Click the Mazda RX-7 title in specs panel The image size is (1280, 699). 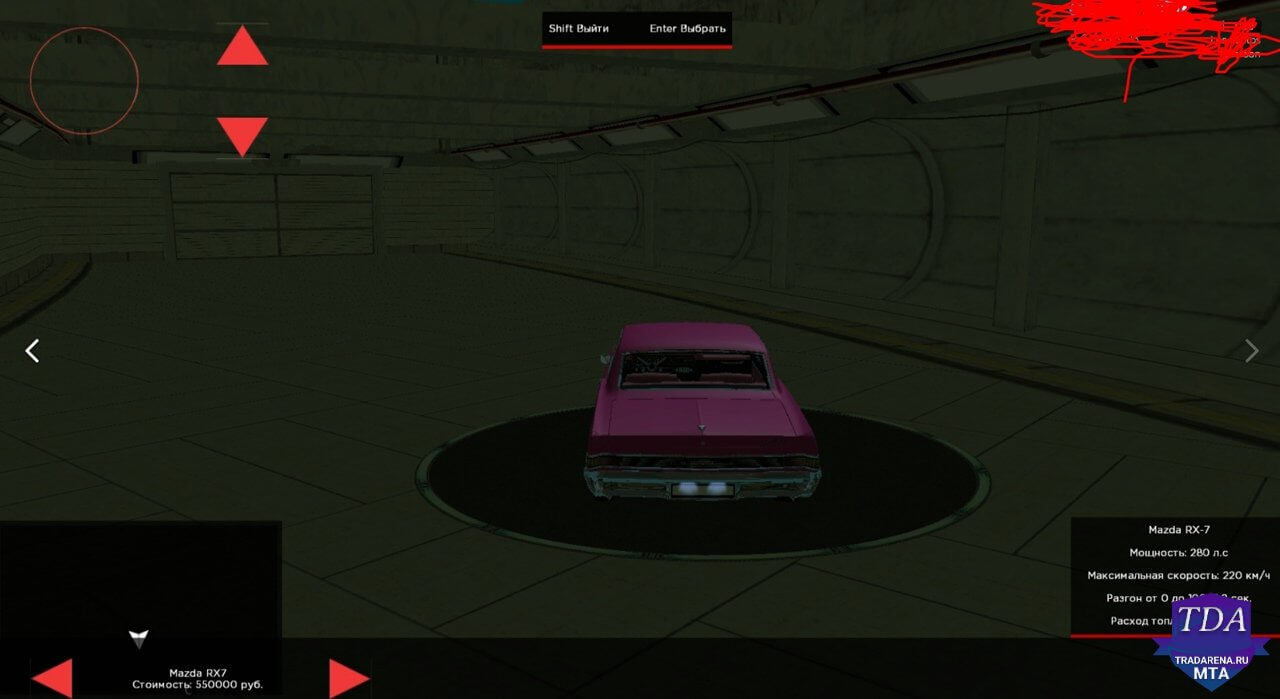click(1178, 530)
